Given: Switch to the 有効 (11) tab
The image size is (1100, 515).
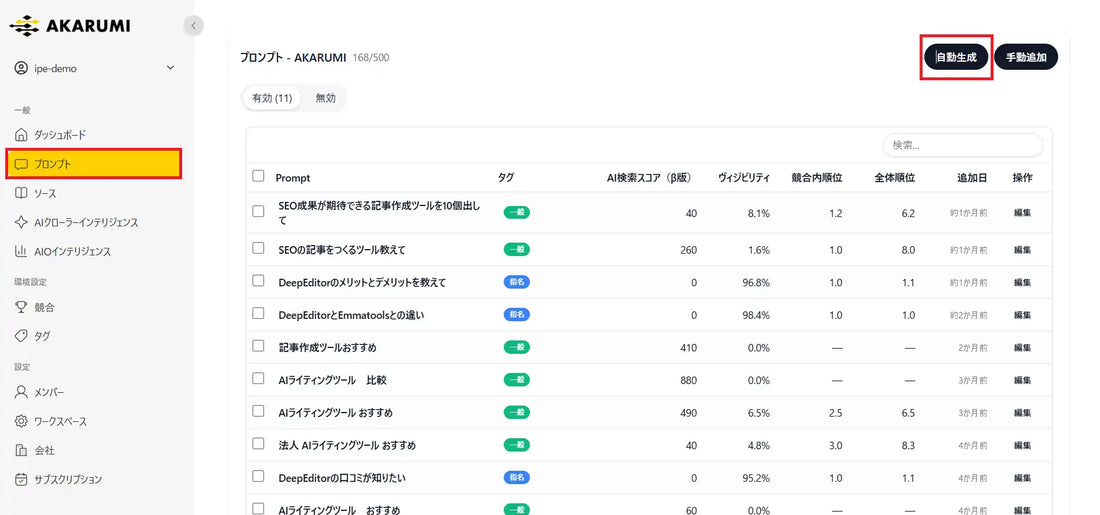Looking at the screenshot, I should click(x=271, y=98).
